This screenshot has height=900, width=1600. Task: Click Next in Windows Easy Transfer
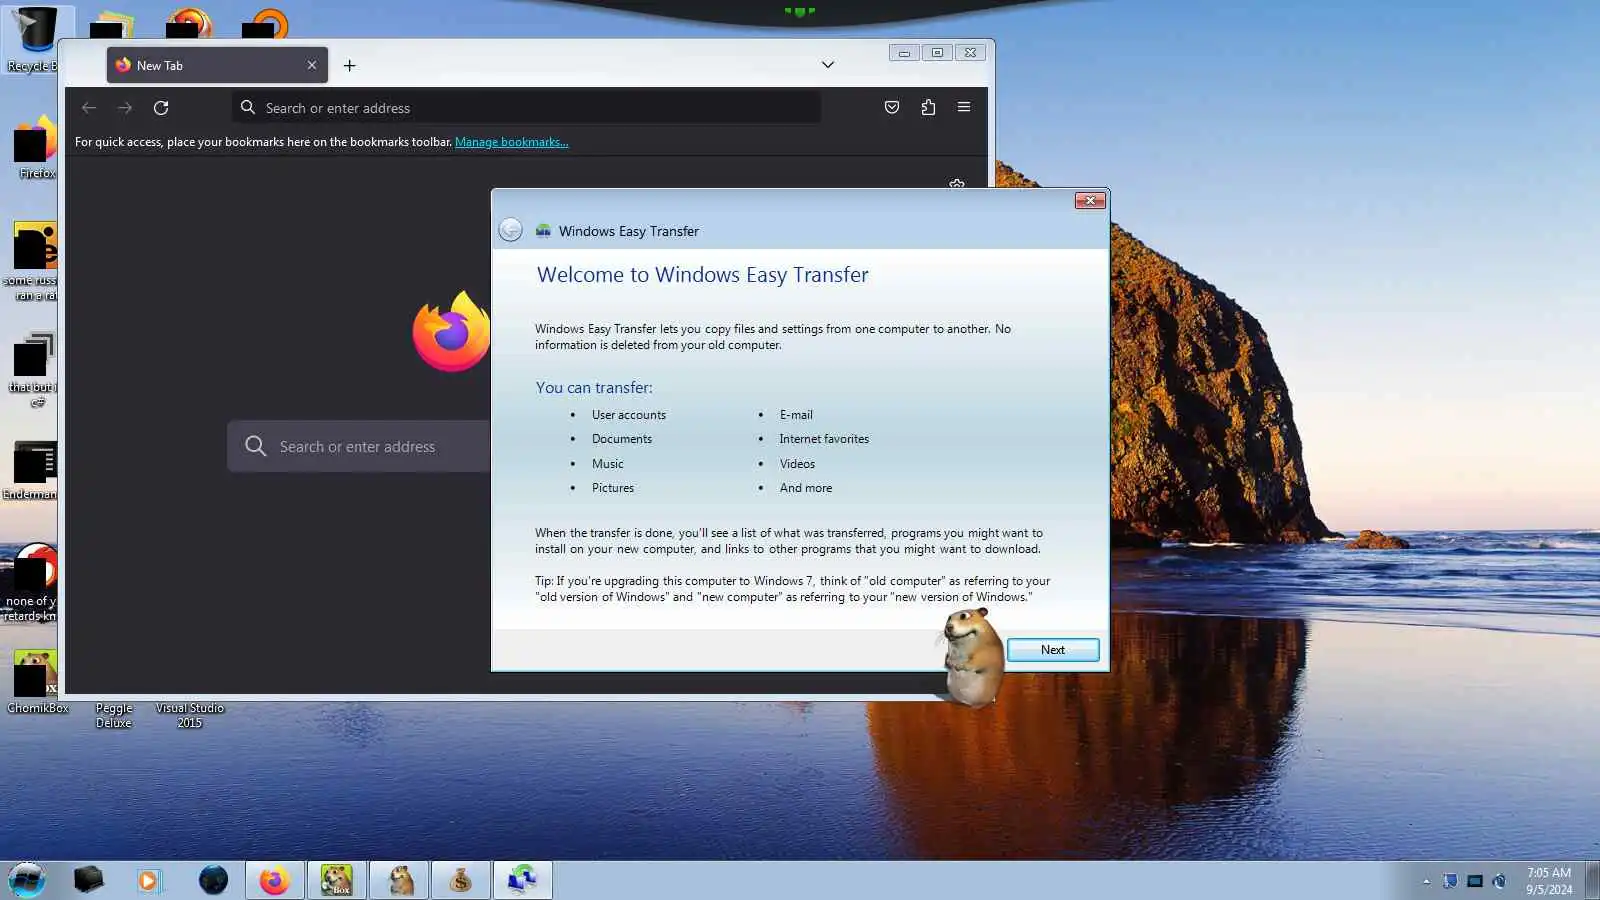point(1053,650)
